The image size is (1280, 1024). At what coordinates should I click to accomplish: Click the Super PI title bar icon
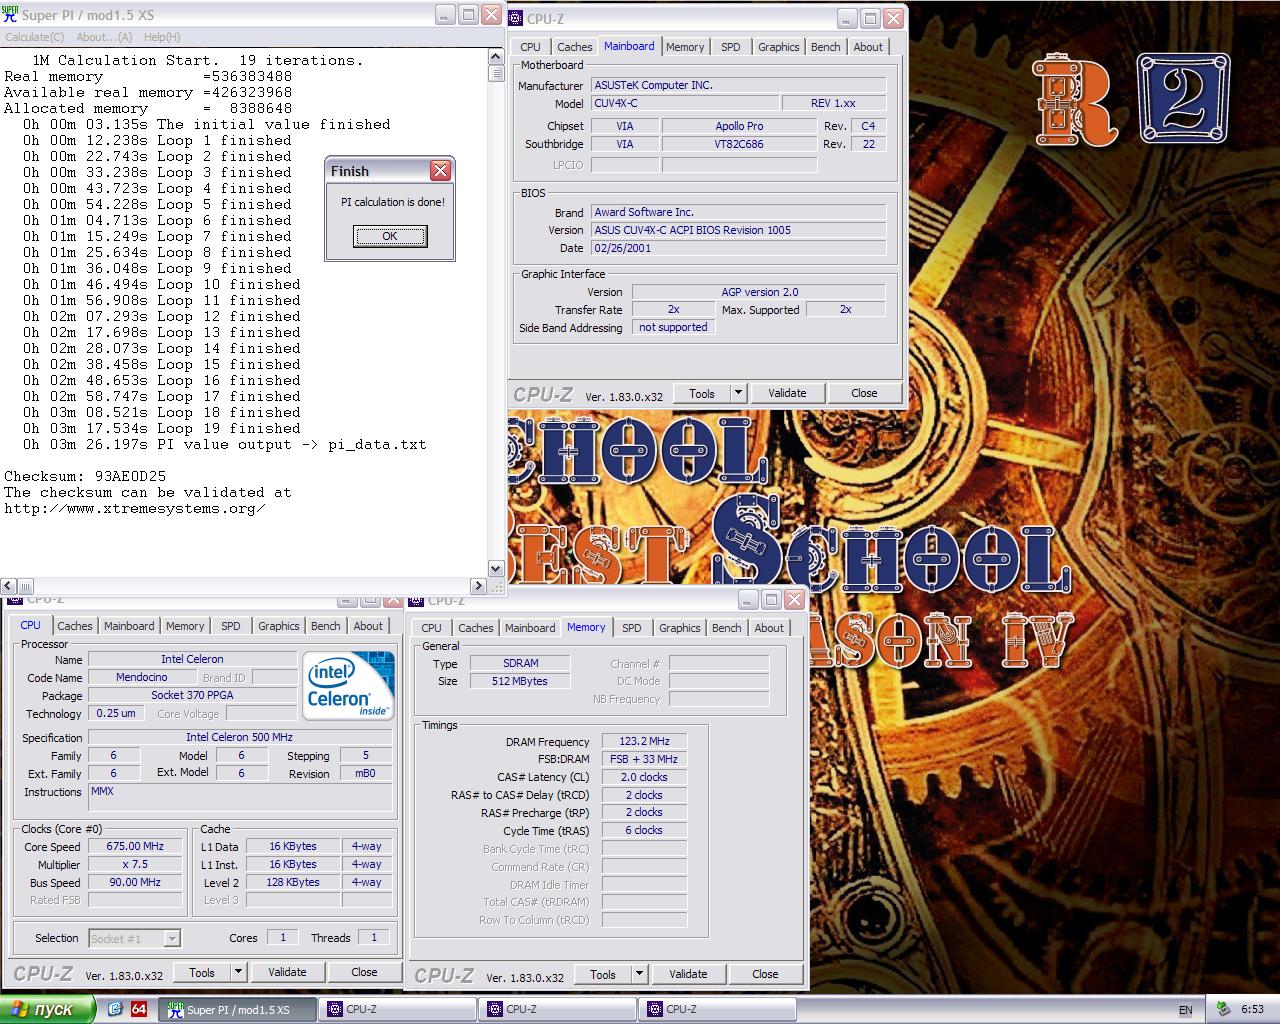pos(11,15)
